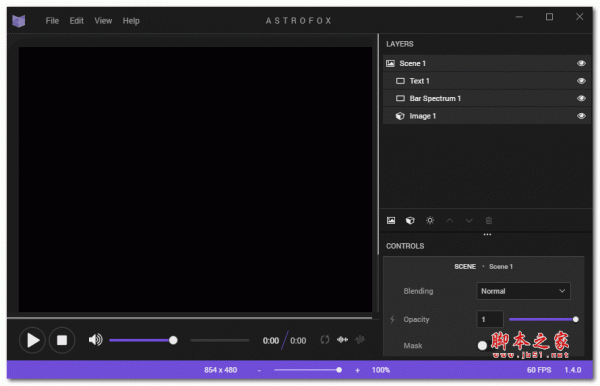
Task: Open the View menu
Action: point(103,21)
